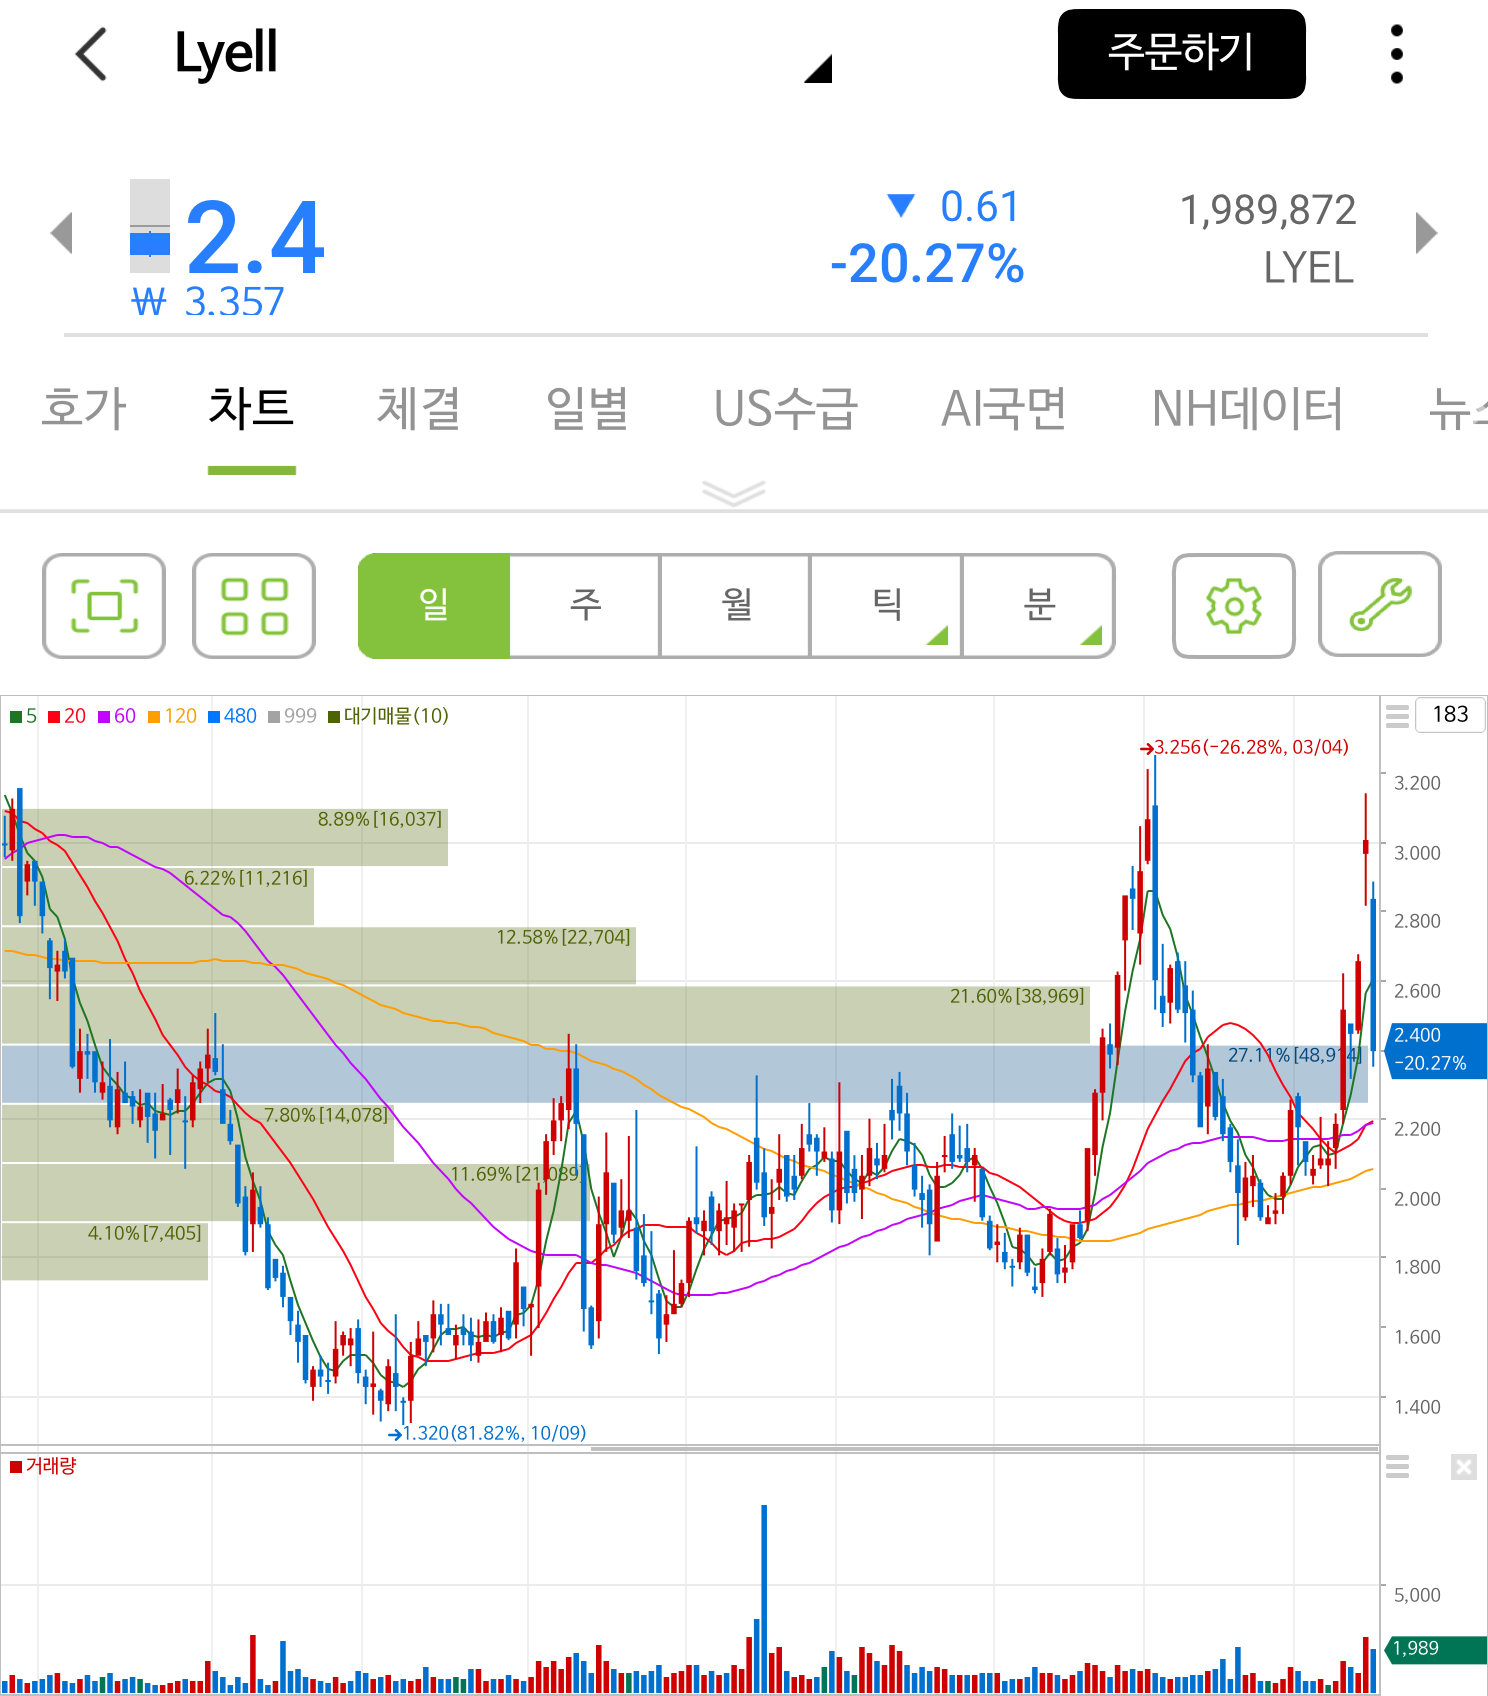
Task: Tap the volume figure 1,989,872
Action: (x=1268, y=211)
